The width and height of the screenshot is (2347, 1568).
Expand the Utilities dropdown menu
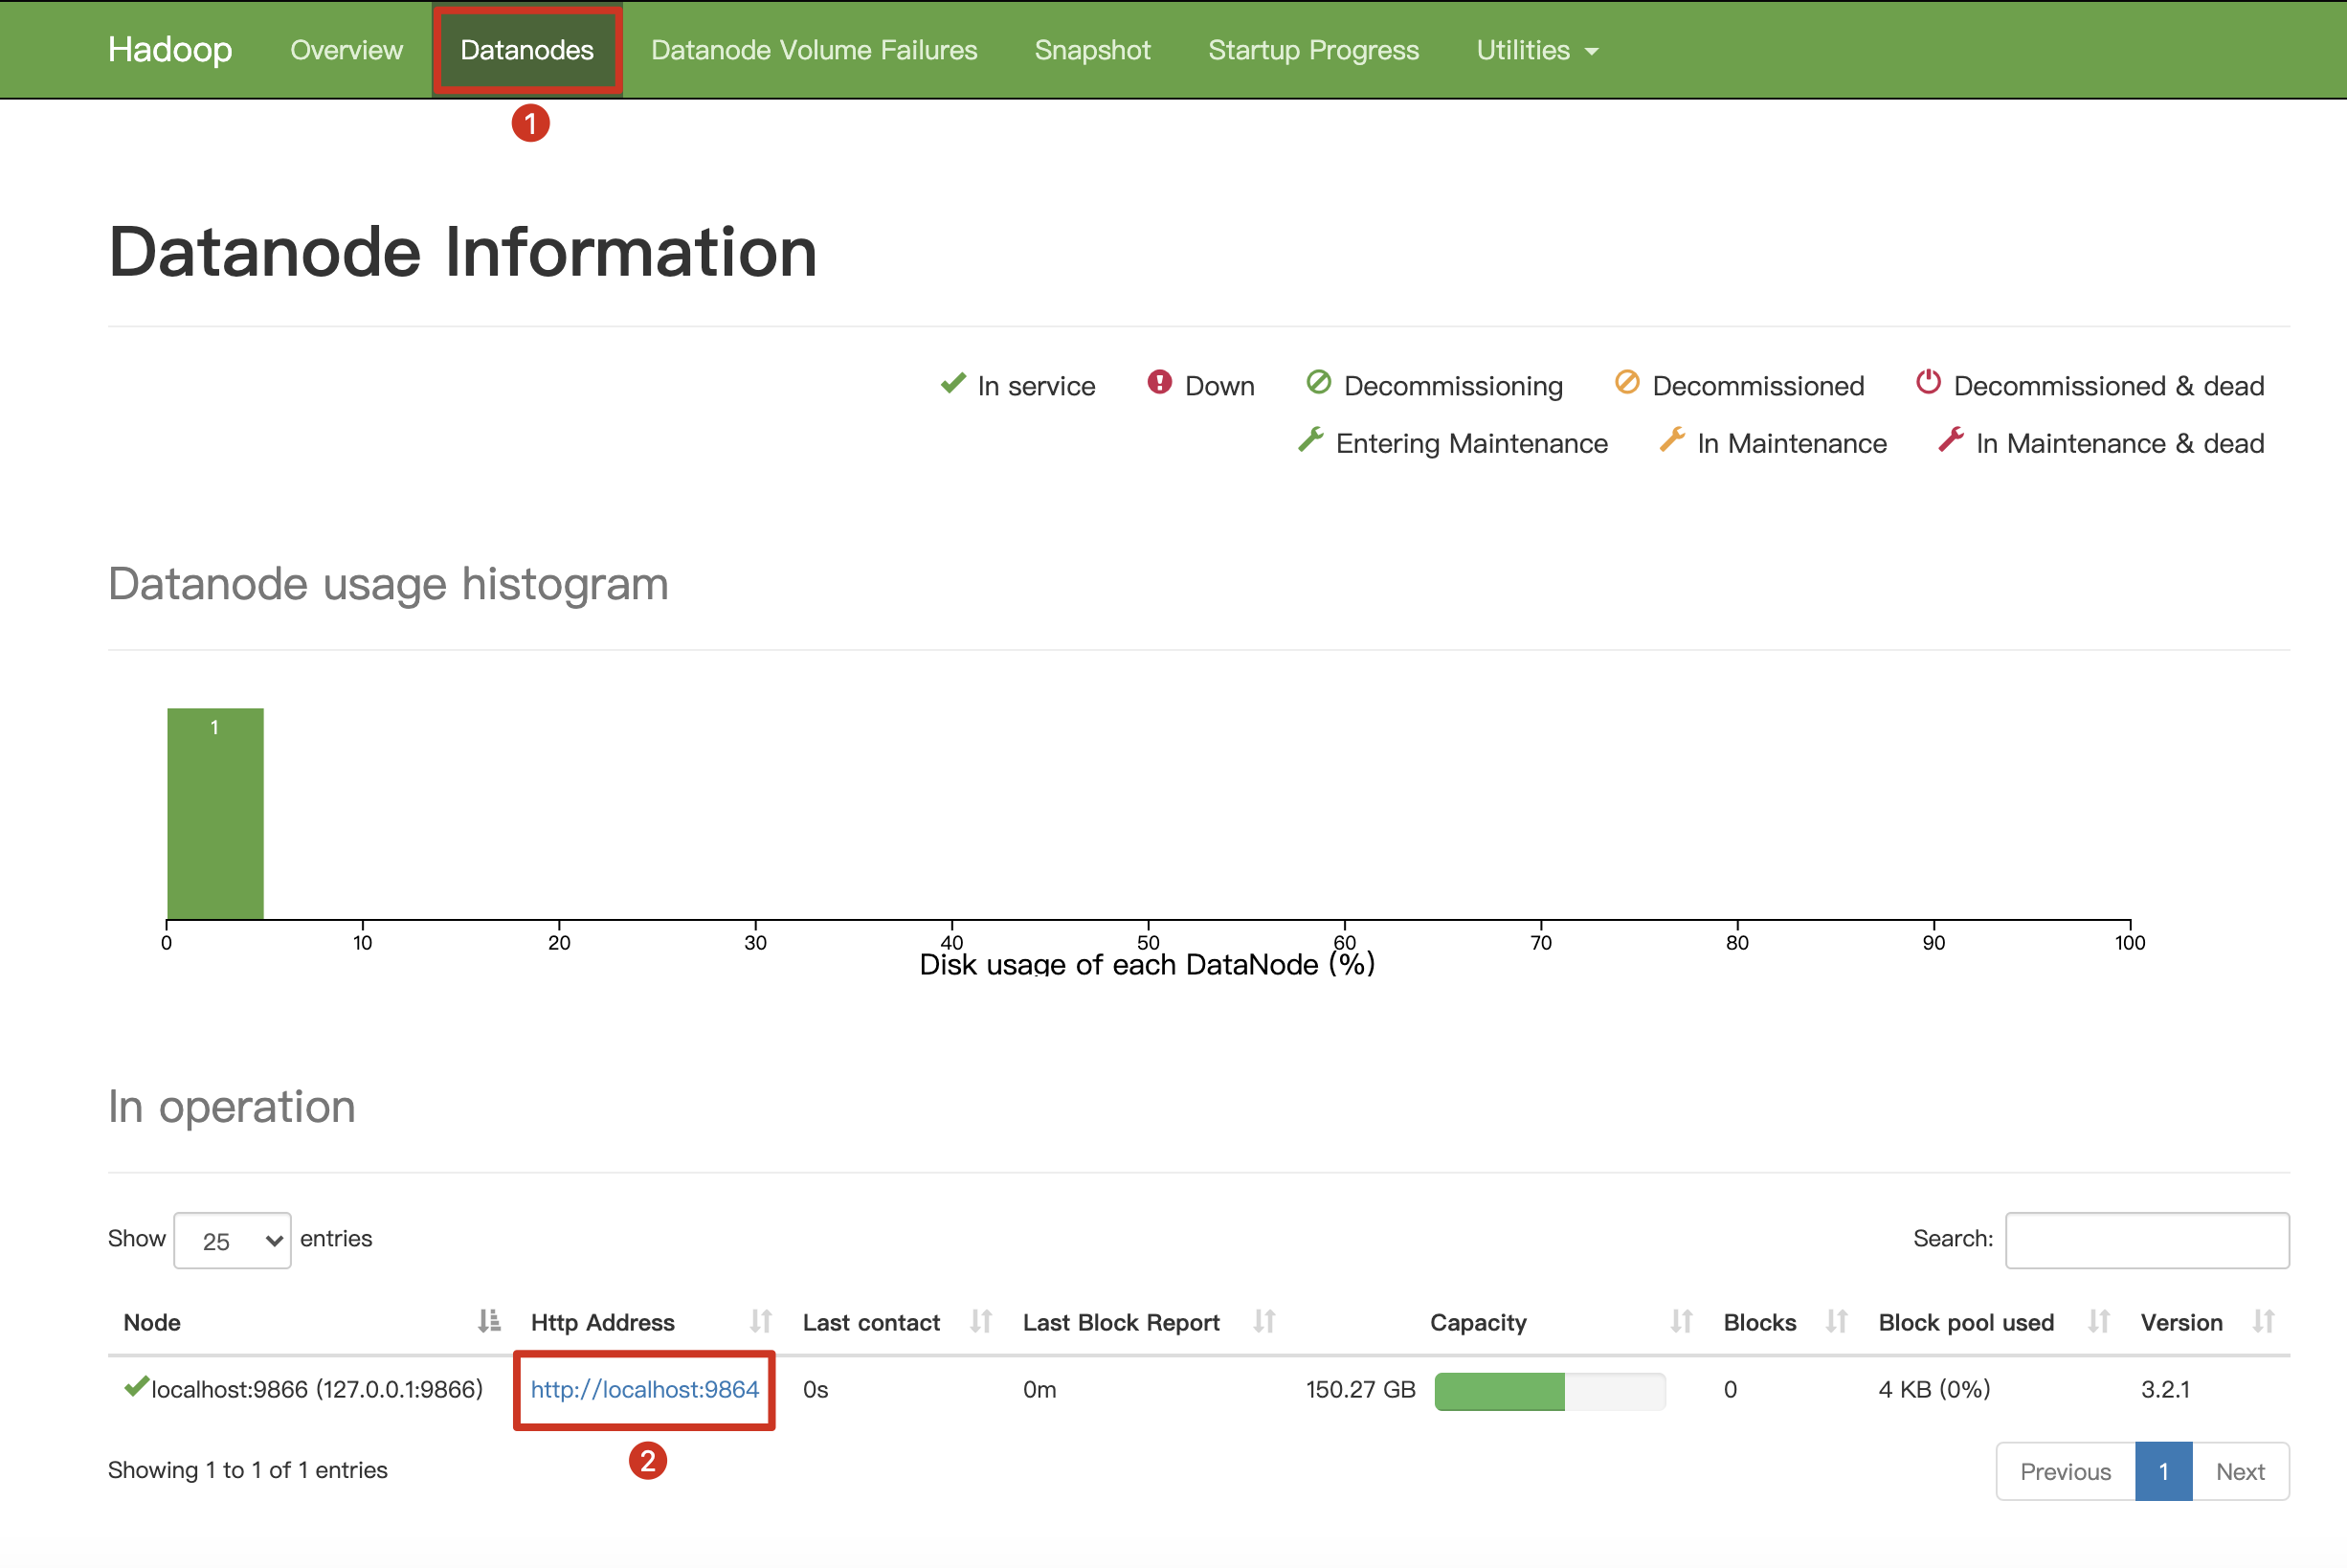coord(1536,50)
